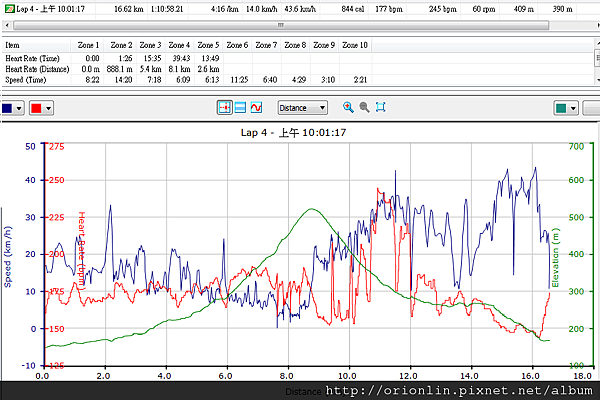Click the zone table scroll up arrow
Image resolution: width=600 pixels, height=400 pixels.
coord(597,43)
